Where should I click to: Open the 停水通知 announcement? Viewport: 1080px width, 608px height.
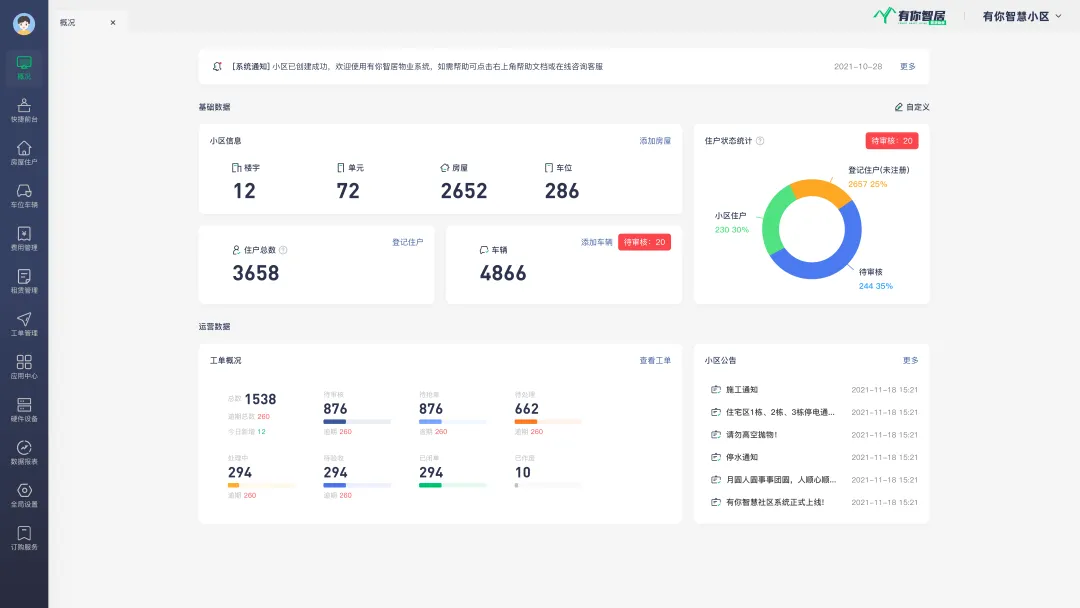tap(742, 457)
